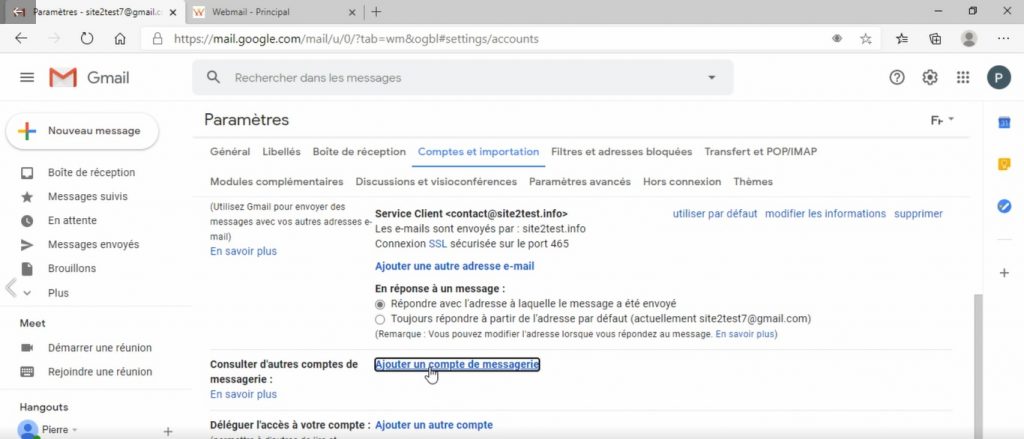Open browser collections icon
The height and width of the screenshot is (439, 1024).
(x=935, y=39)
